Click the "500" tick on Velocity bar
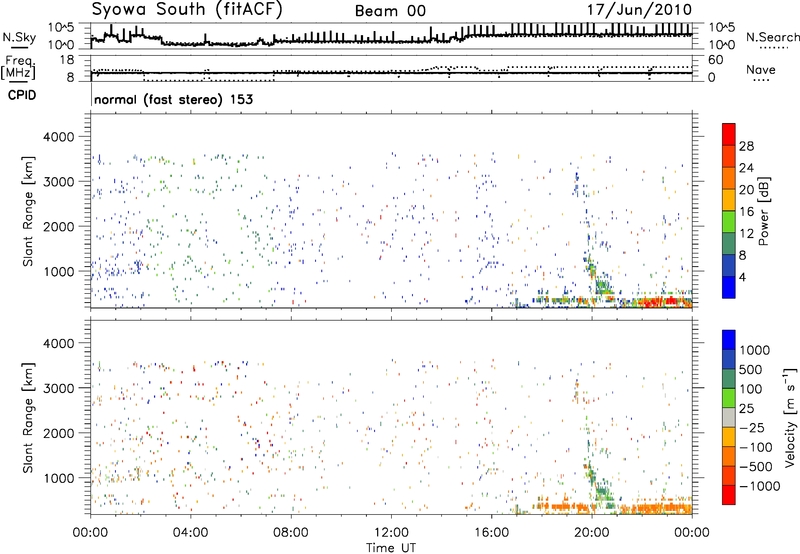 coord(751,369)
